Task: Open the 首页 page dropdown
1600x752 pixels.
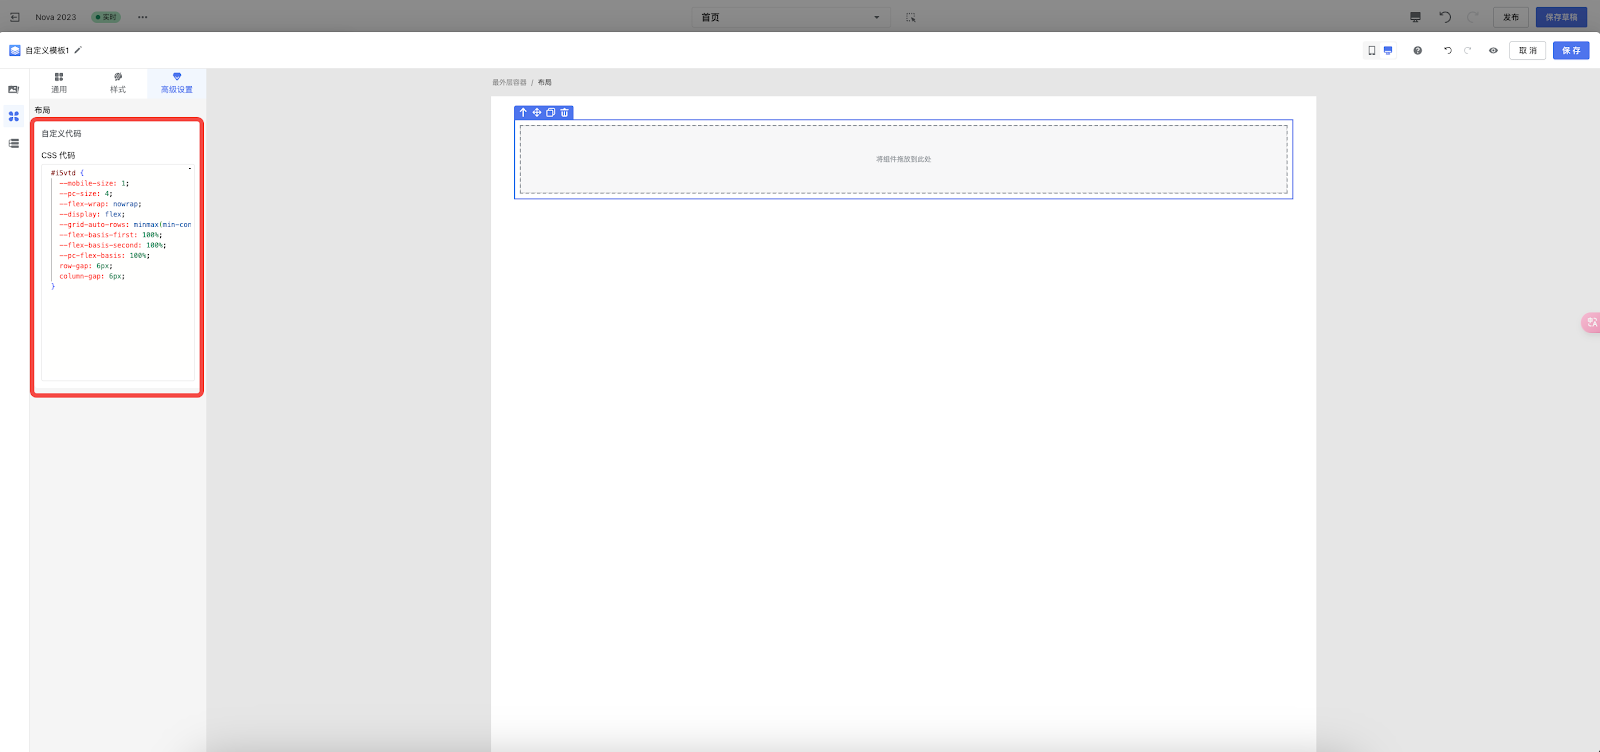Action: click(x=790, y=17)
